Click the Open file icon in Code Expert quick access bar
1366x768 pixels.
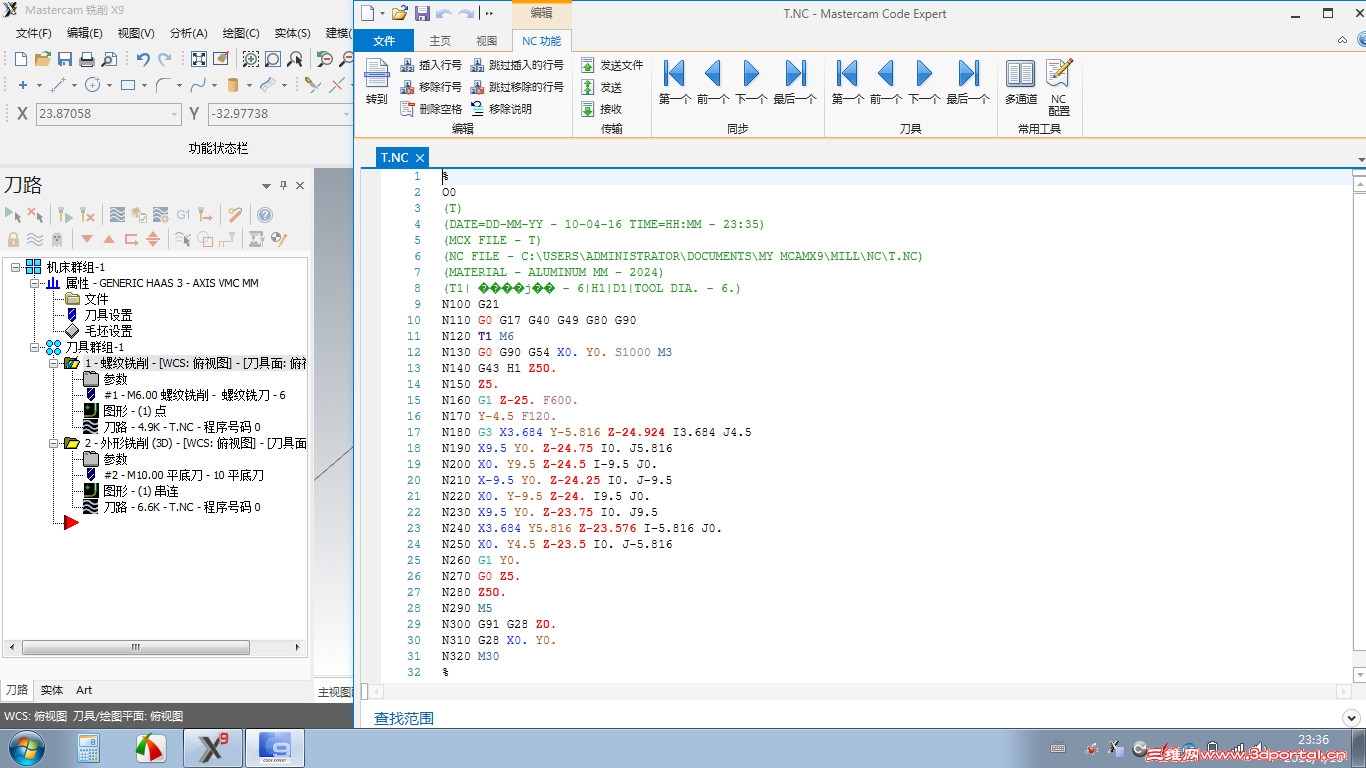(x=399, y=13)
